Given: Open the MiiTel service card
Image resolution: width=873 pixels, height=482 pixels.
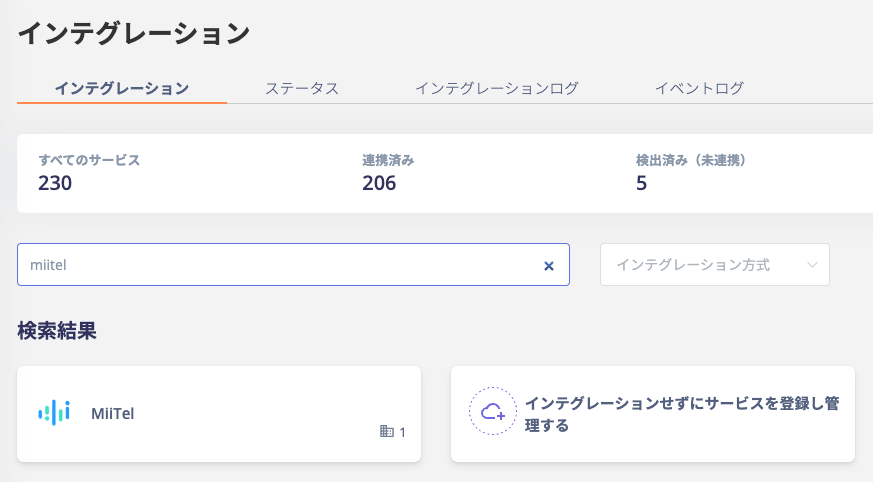Looking at the screenshot, I should pyautogui.click(x=219, y=414).
